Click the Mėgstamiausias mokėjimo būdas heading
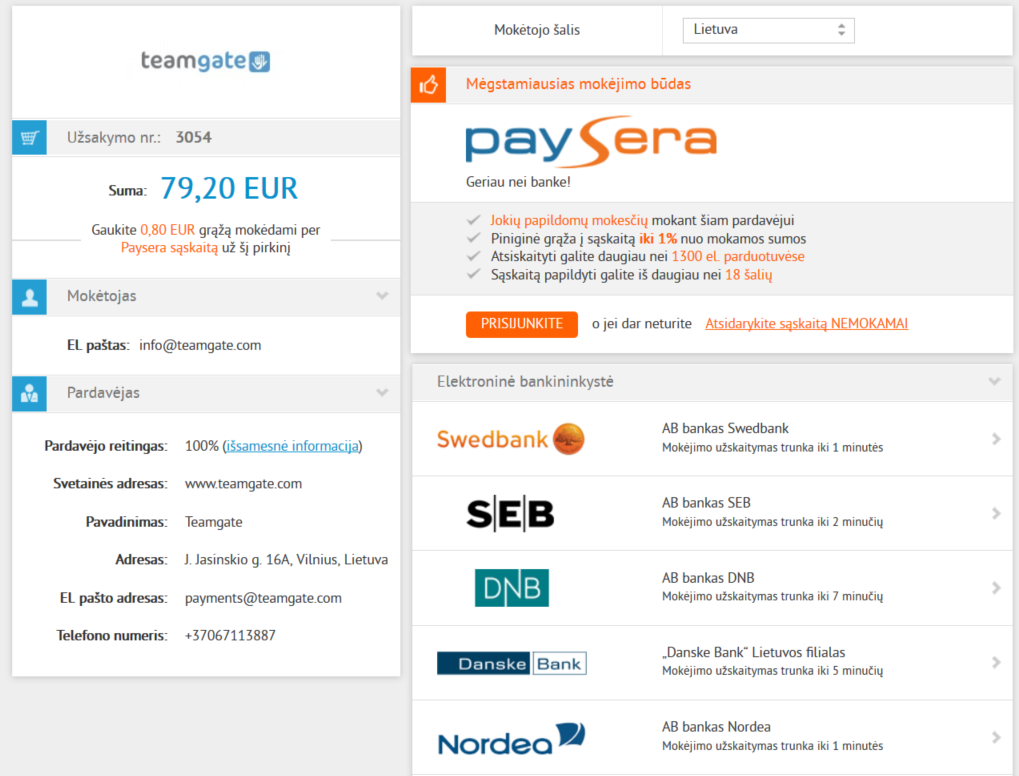The image size is (1019, 776). [578, 84]
